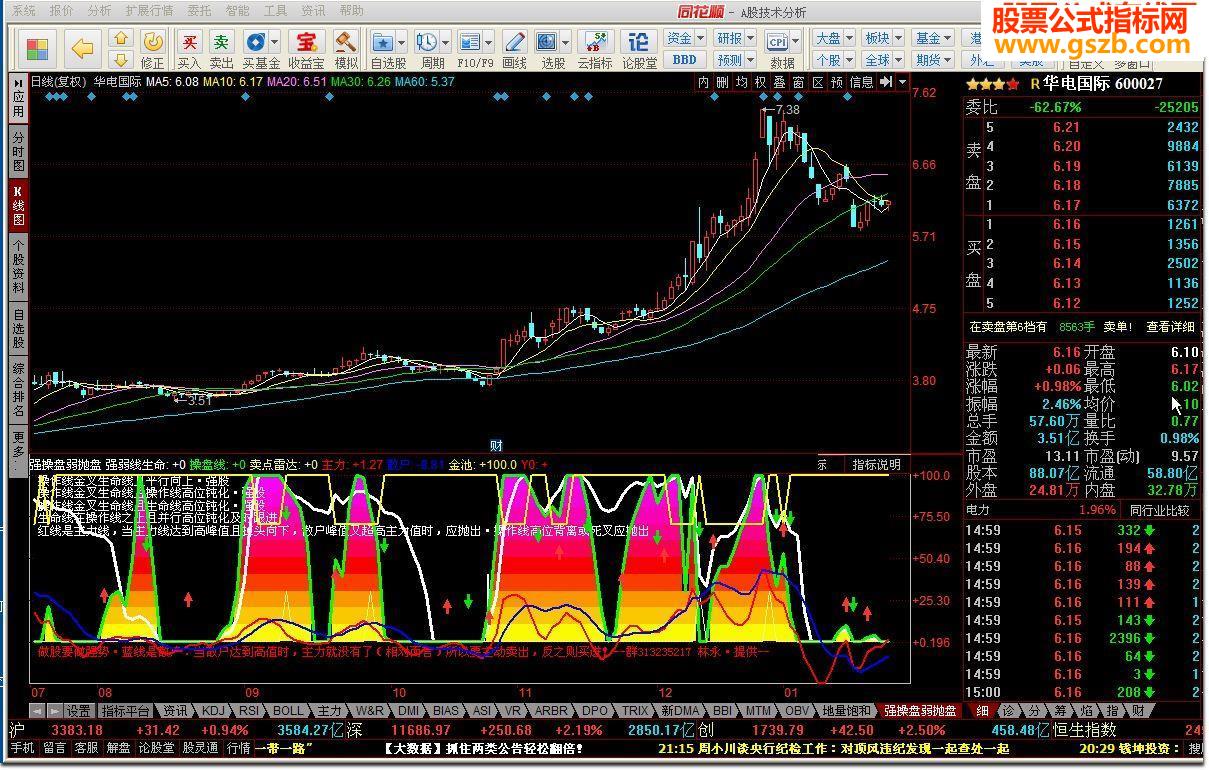The width and height of the screenshot is (1209, 770).
Task: Click the 指标平台 button
Action: pyautogui.click(x=126, y=711)
